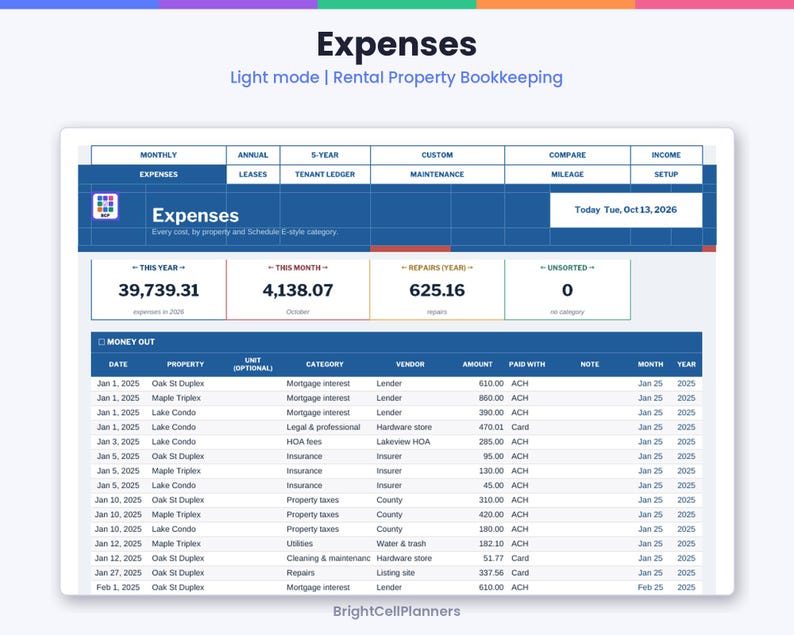Select the 285.00 amount cell

coord(479,442)
